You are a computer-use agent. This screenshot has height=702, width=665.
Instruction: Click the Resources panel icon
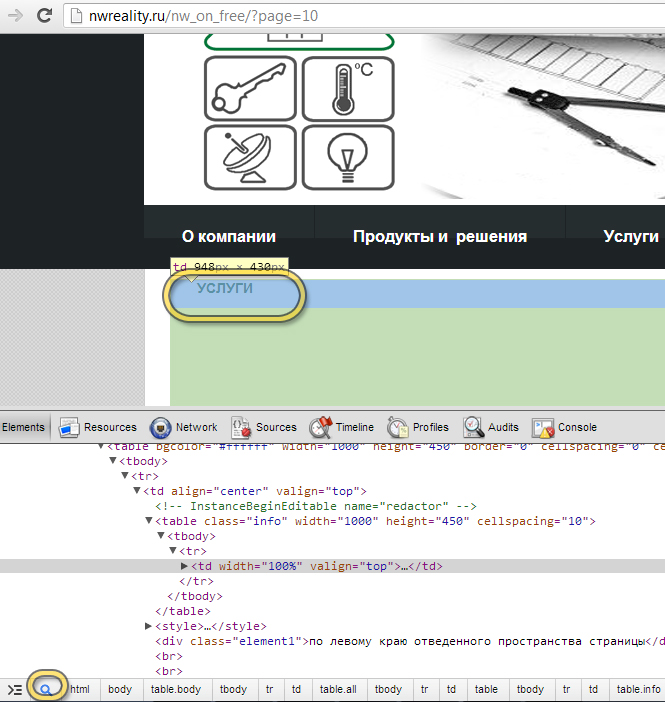pos(69,428)
